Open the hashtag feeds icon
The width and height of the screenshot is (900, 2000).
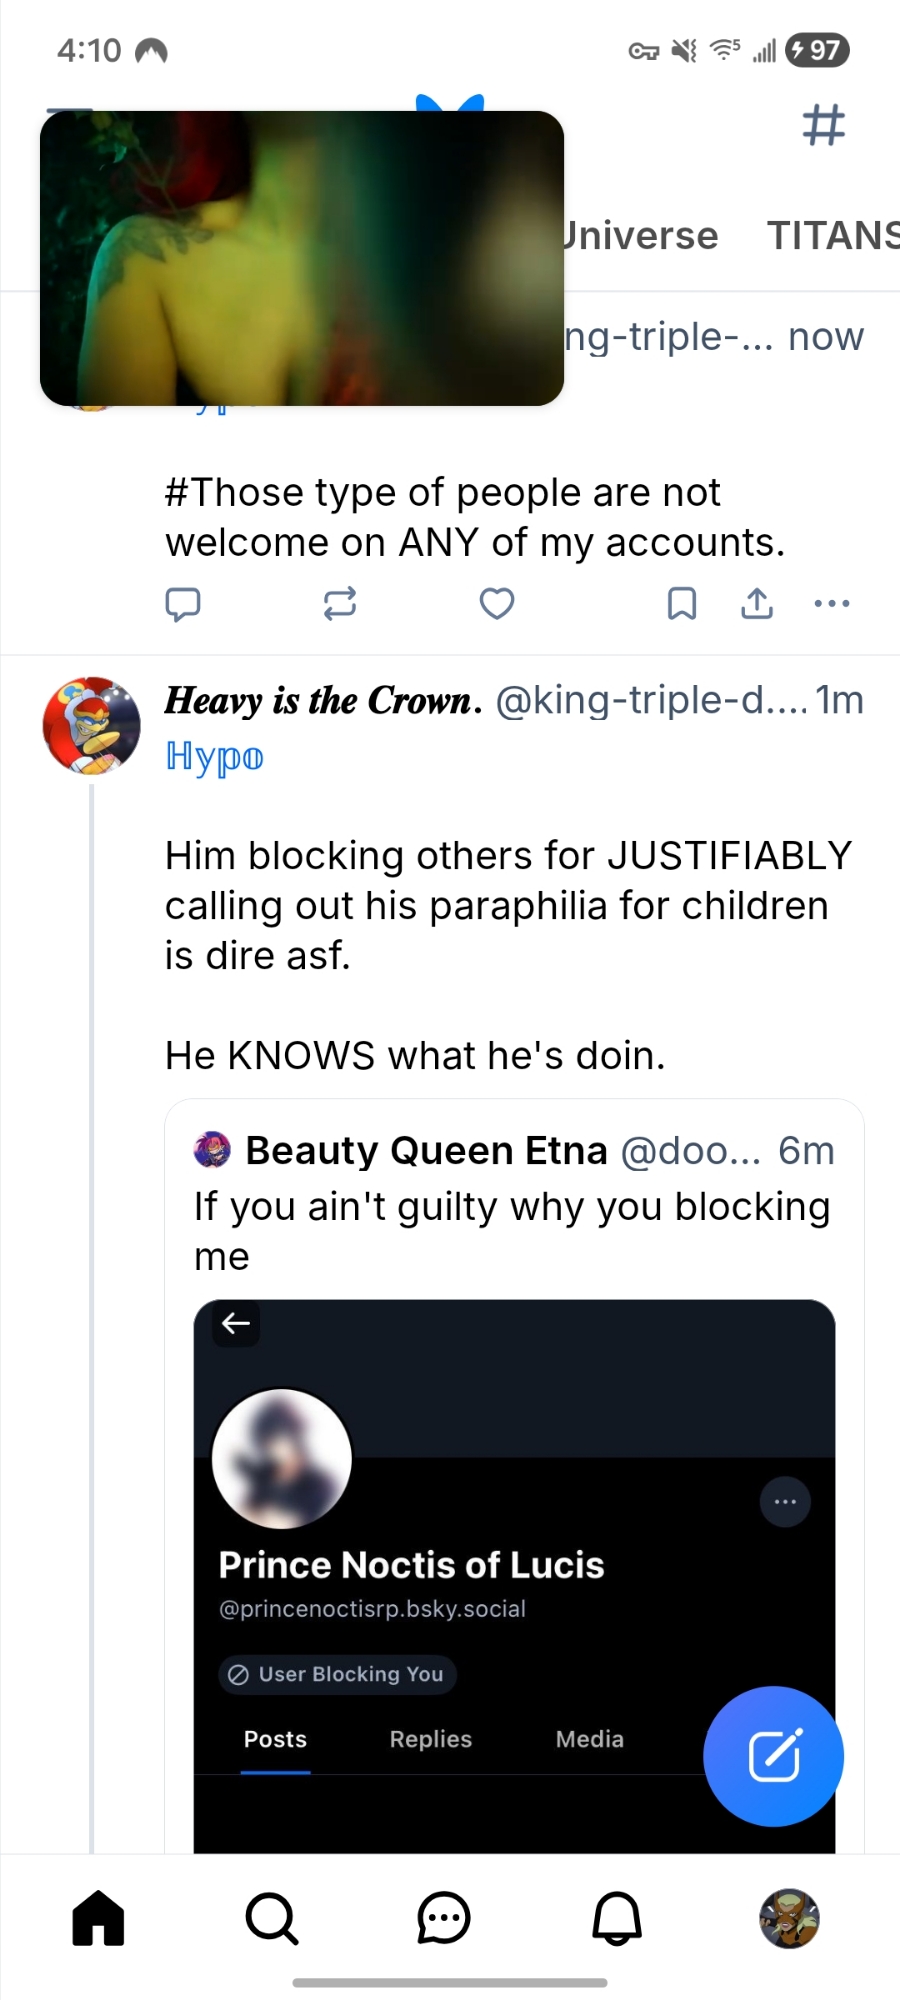tap(824, 126)
